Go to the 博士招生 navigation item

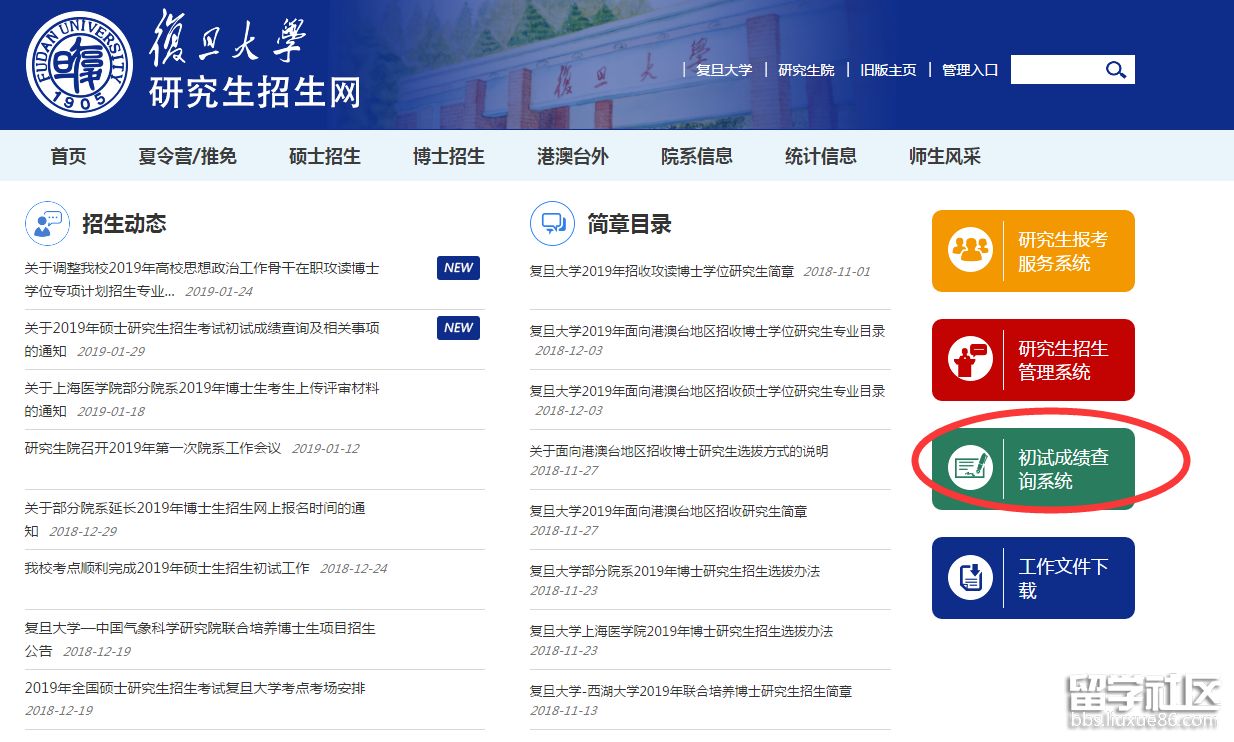(448, 156)
